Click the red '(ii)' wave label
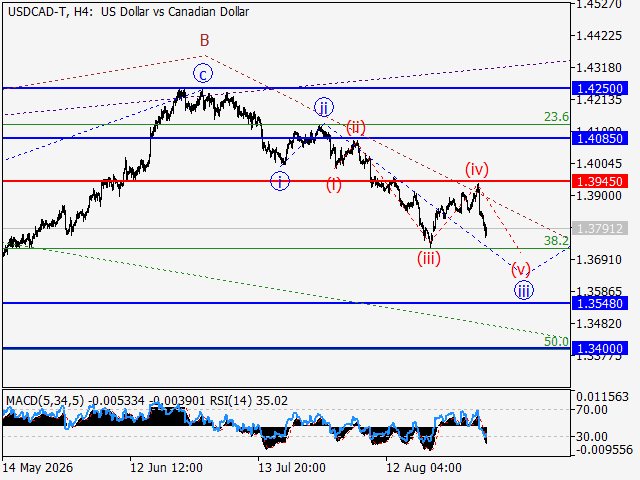The image size is (640, 480). point(356,127)
